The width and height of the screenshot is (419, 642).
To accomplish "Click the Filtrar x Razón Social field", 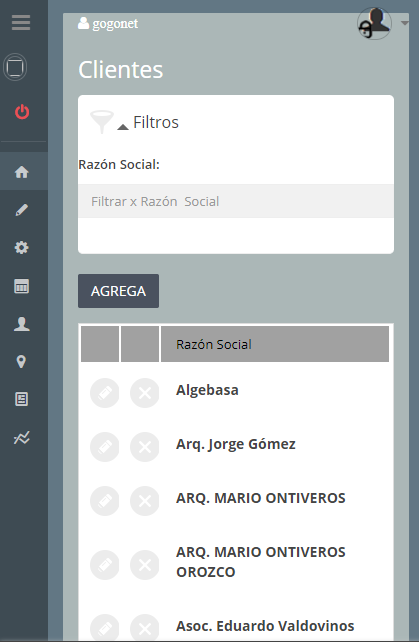I will click(236, 201).
